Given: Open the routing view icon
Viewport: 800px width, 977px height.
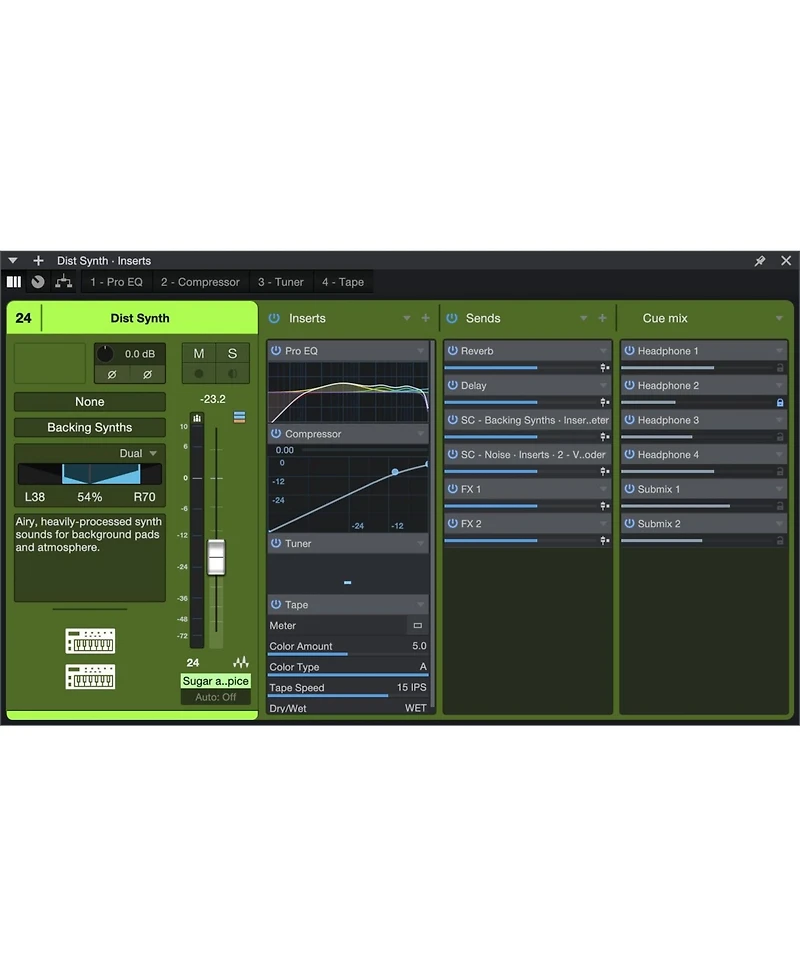Looking at the screenshot, I should pos(63,282).
